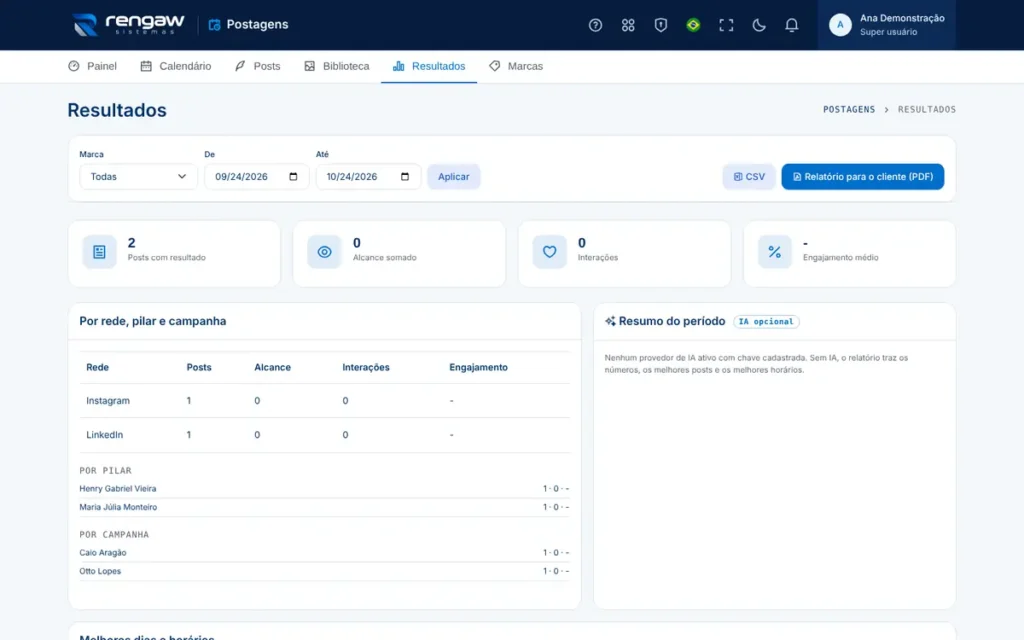The height and width of the screenshot is (640, 1024).
Task: Click Maria Júlia Monteiro pillar row
Action: click(x=325, y=507)
